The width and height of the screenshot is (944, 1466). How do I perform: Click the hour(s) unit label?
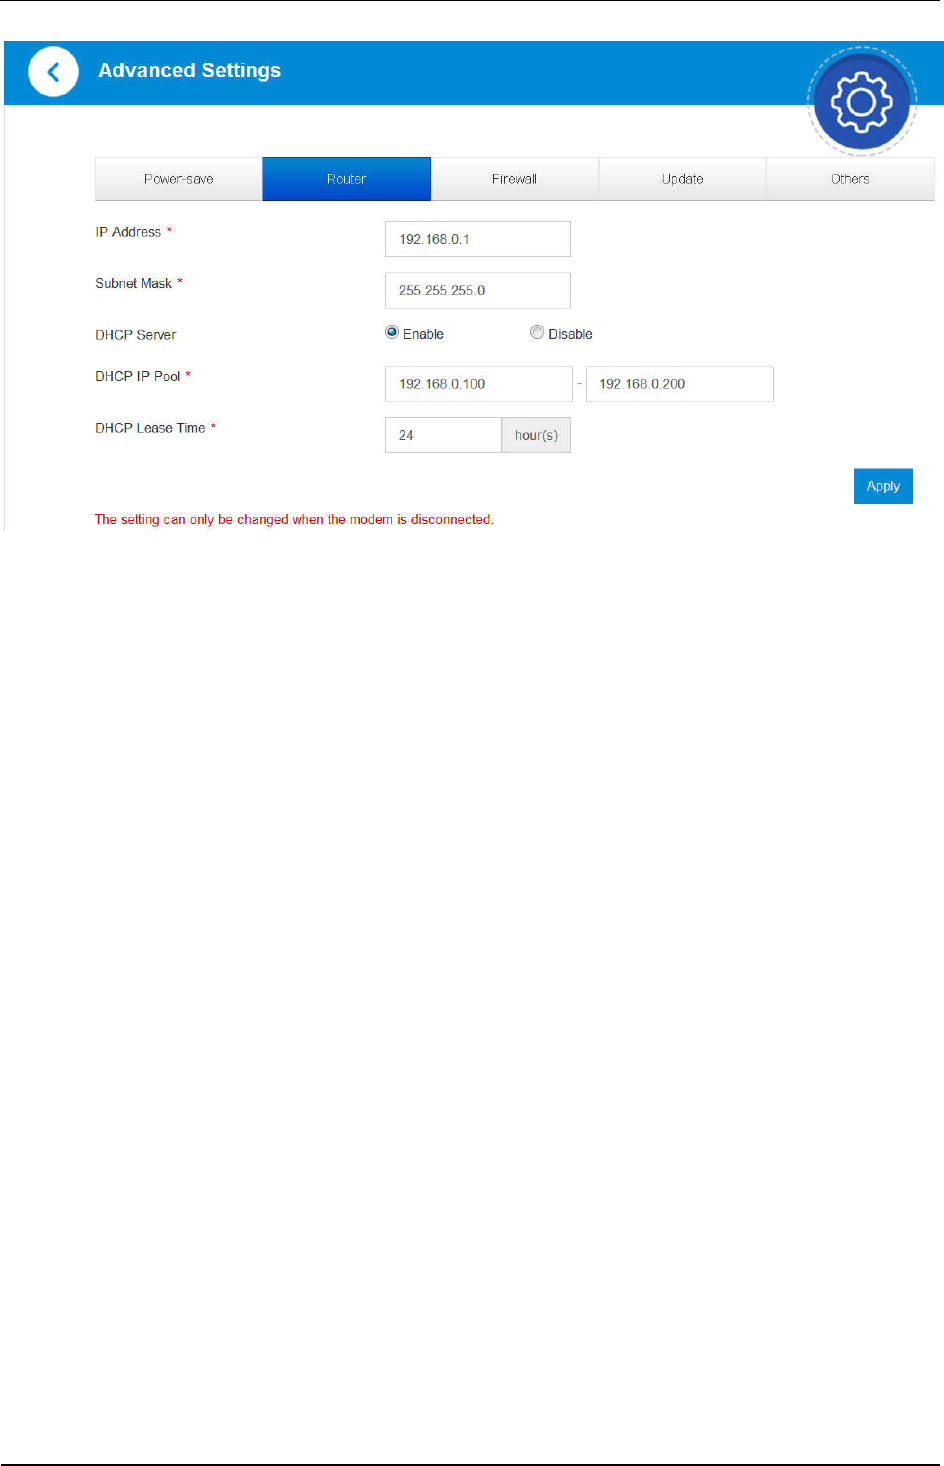pos(536,435)
